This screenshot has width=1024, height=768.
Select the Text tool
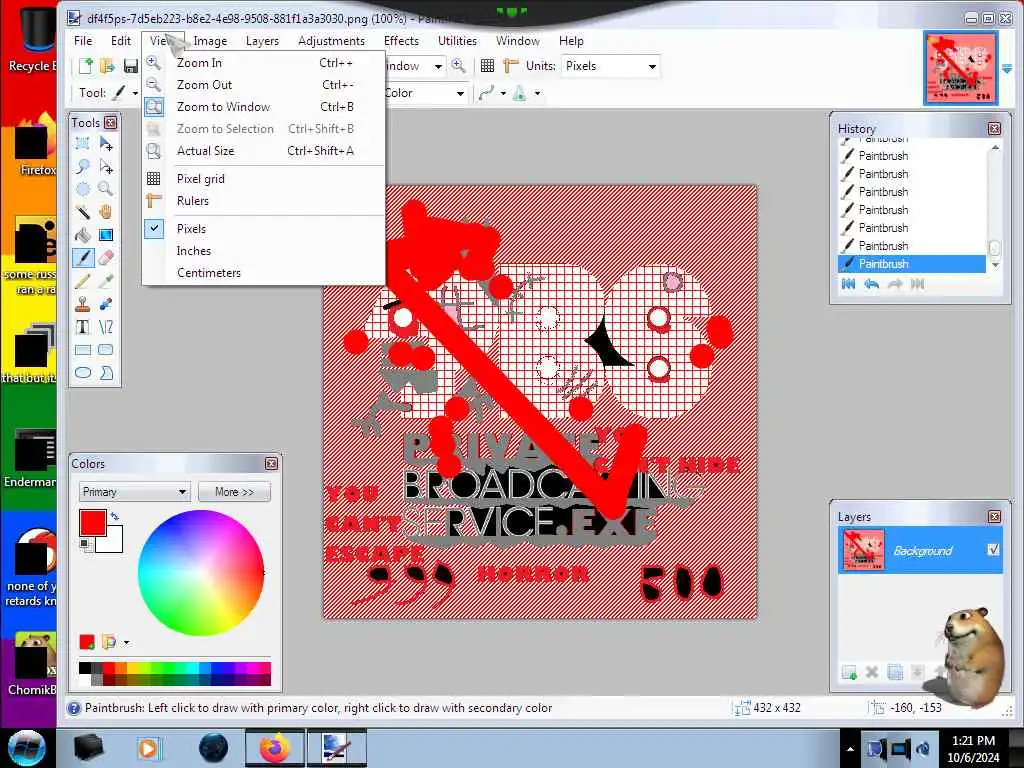click(x=83, y=327)
